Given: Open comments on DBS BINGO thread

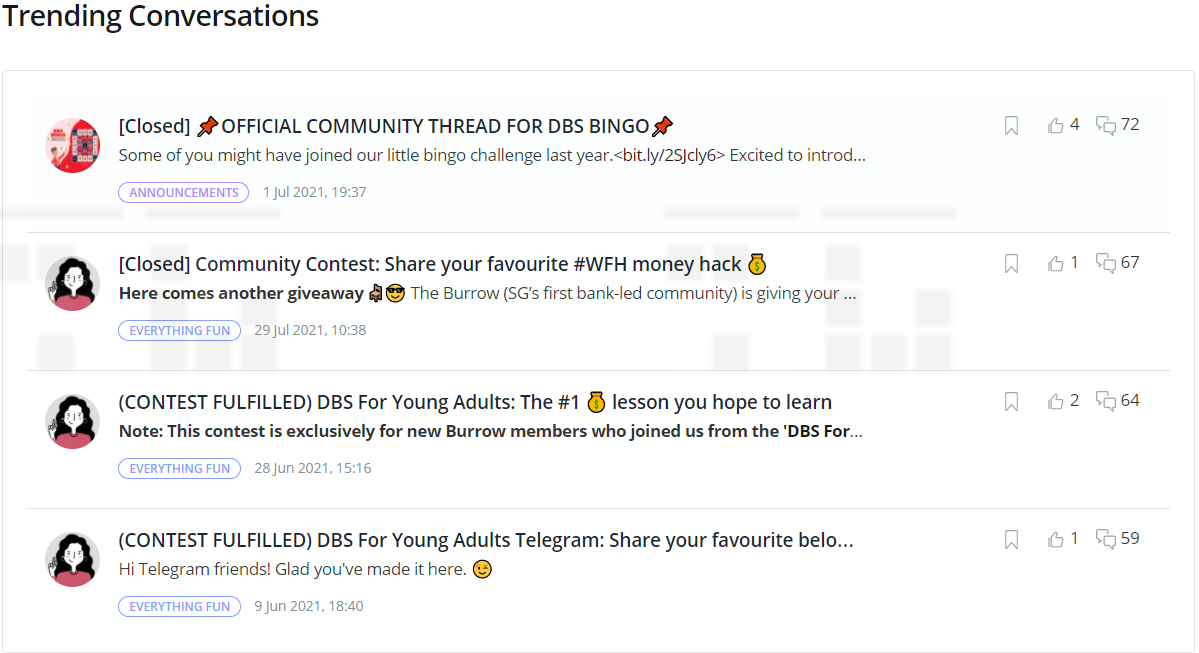Looking at the screenshot, I should (x=1107, y=125).
